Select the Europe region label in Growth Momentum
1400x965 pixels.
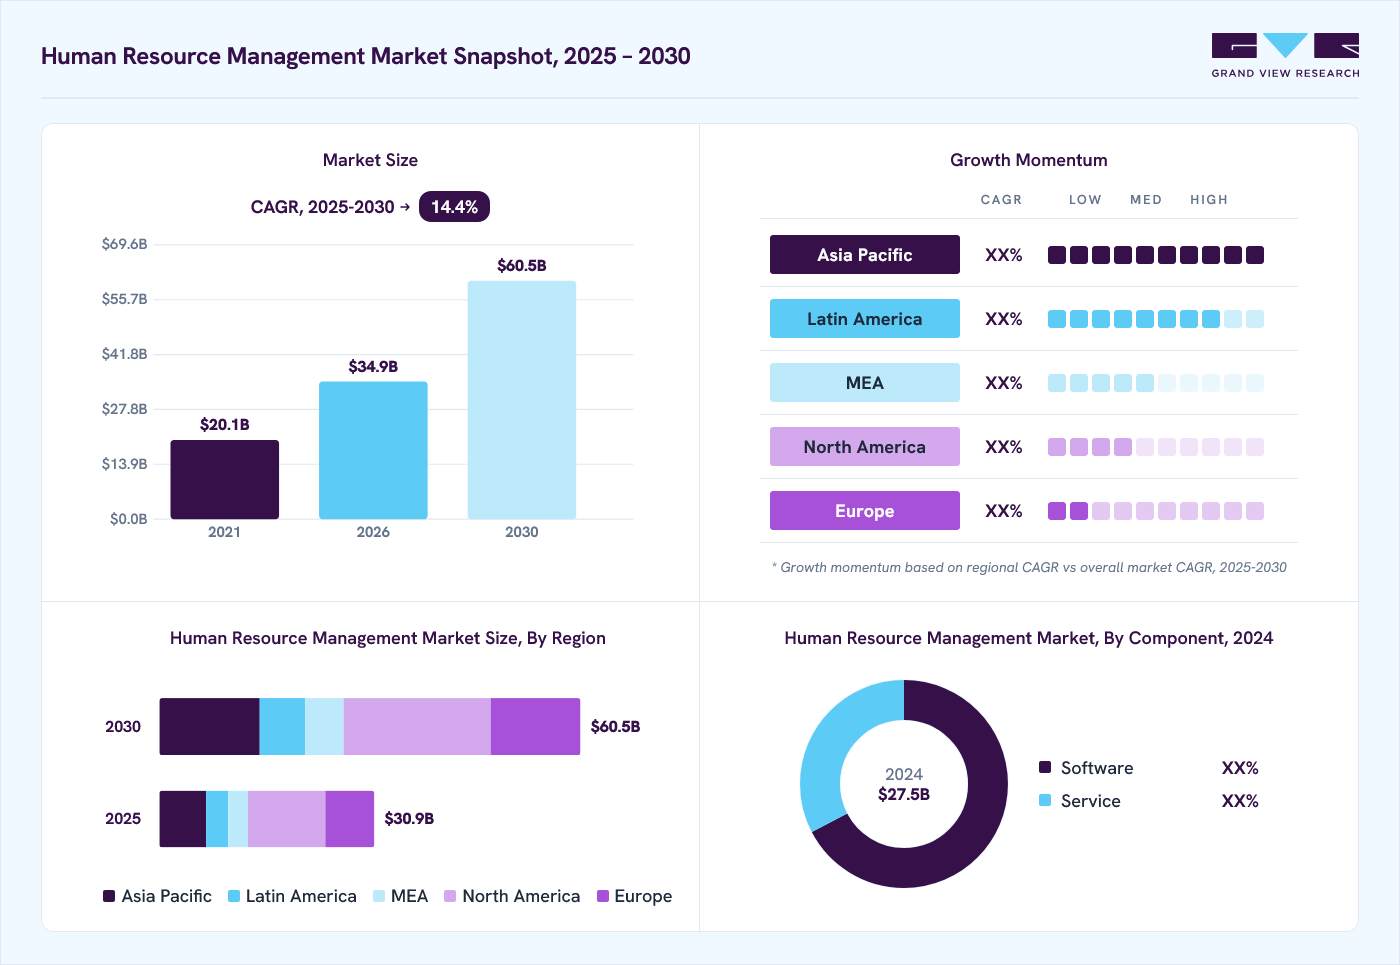pyautogui.click(x=864, y=511)
